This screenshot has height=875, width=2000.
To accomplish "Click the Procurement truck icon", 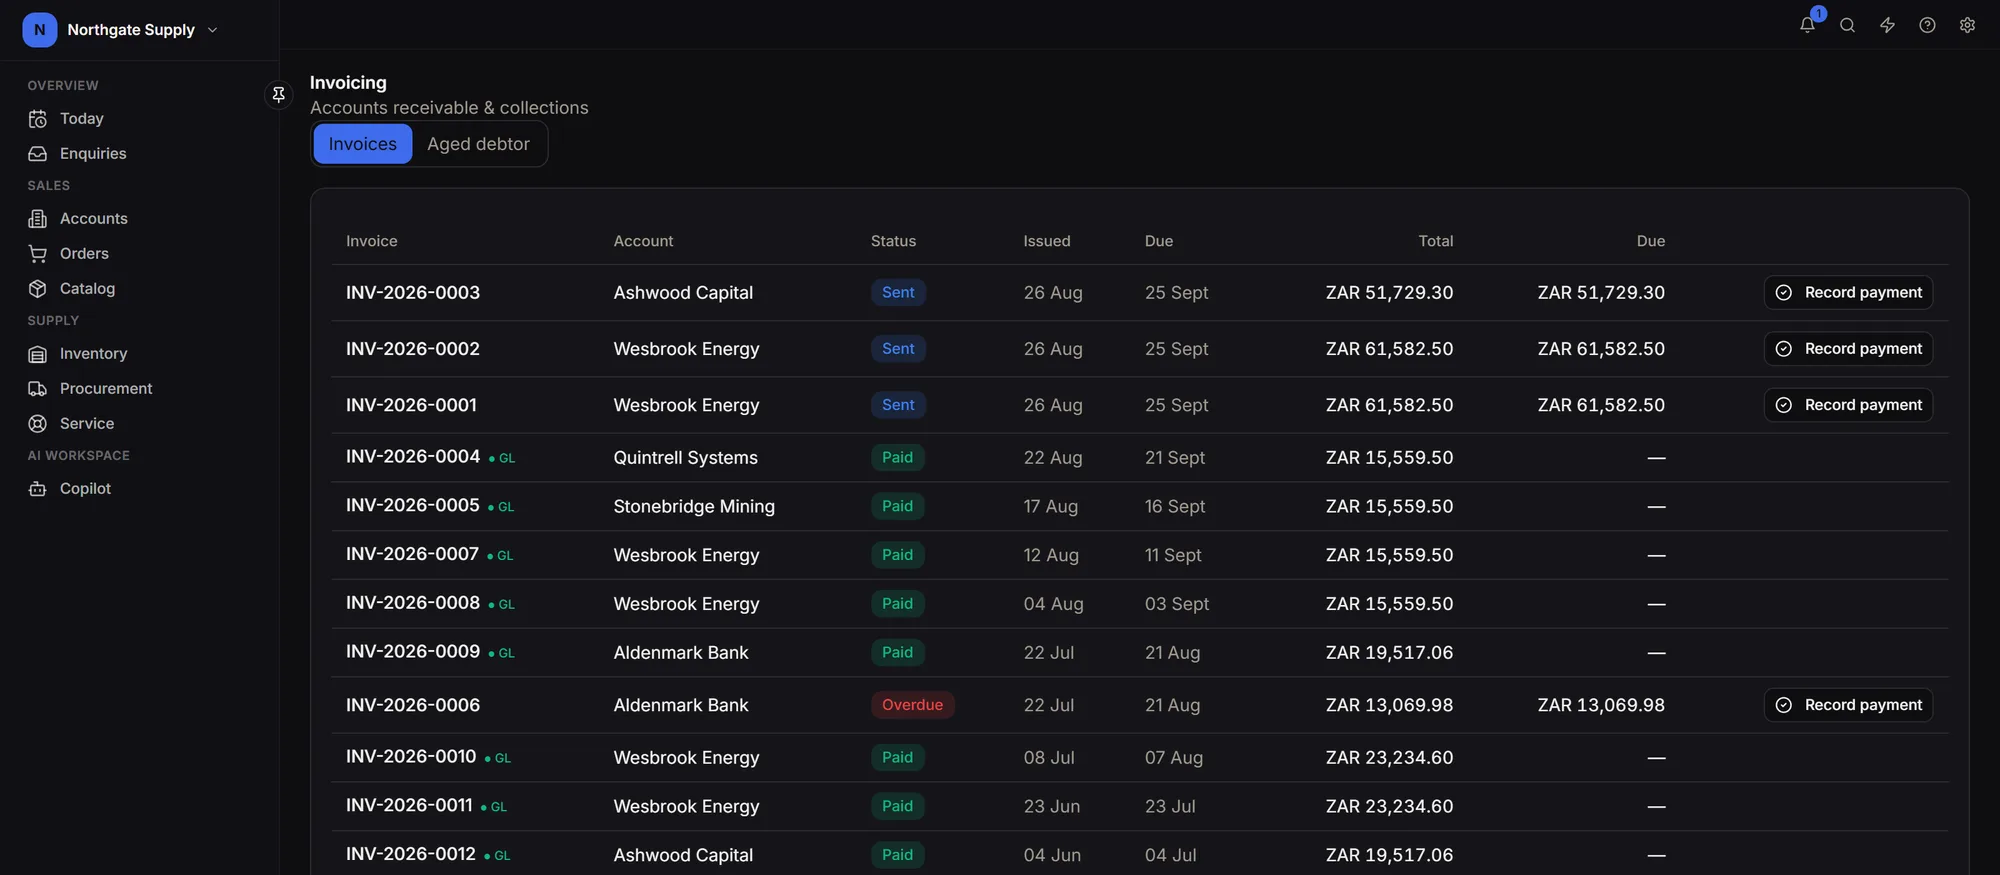I will [x=38, y=389].
